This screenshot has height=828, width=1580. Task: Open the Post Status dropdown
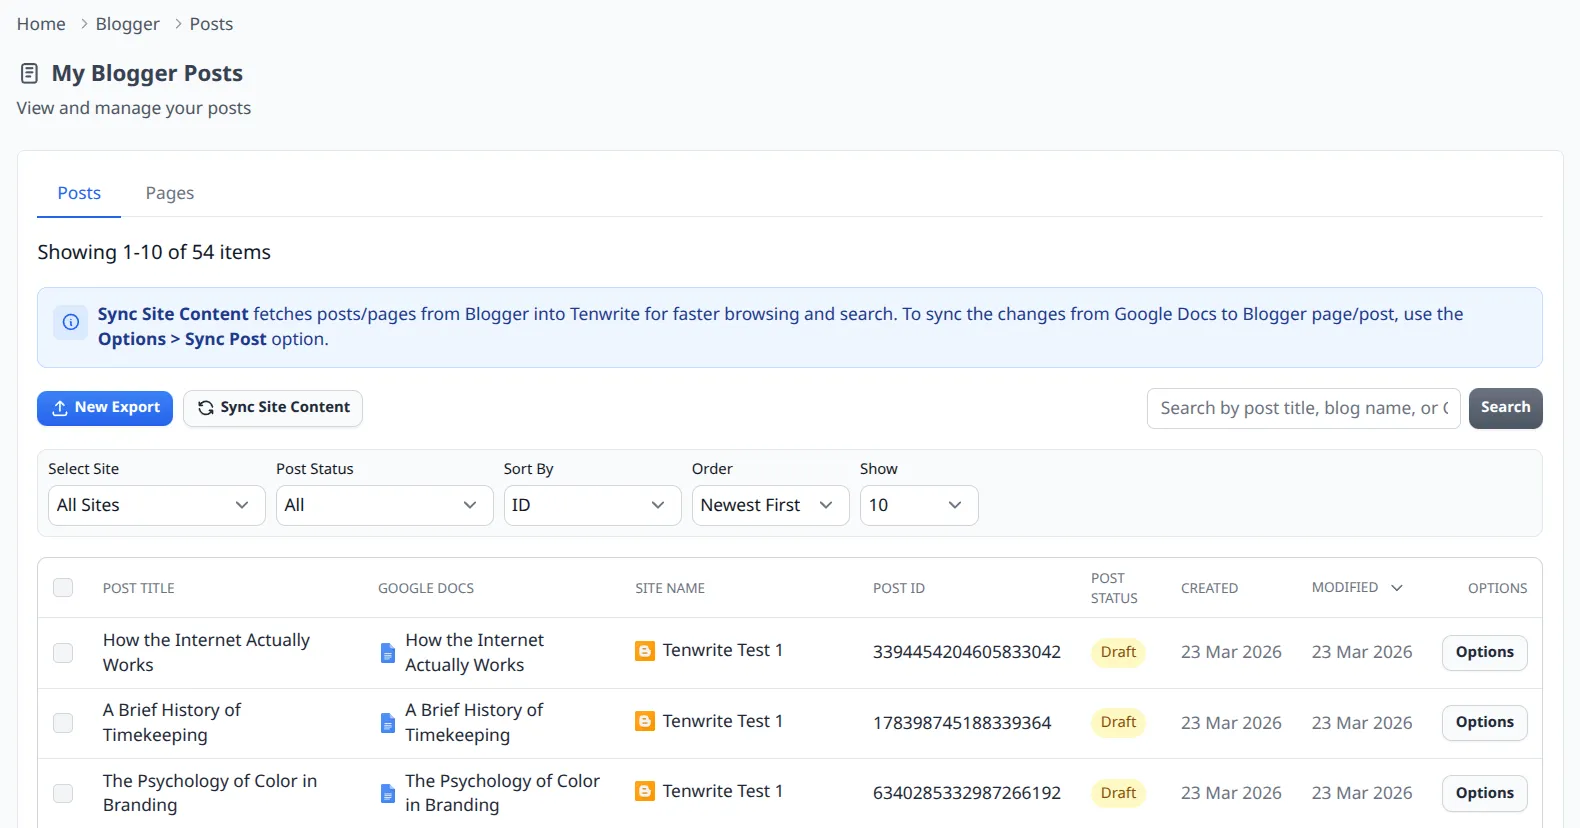click(x=384, y=505)
